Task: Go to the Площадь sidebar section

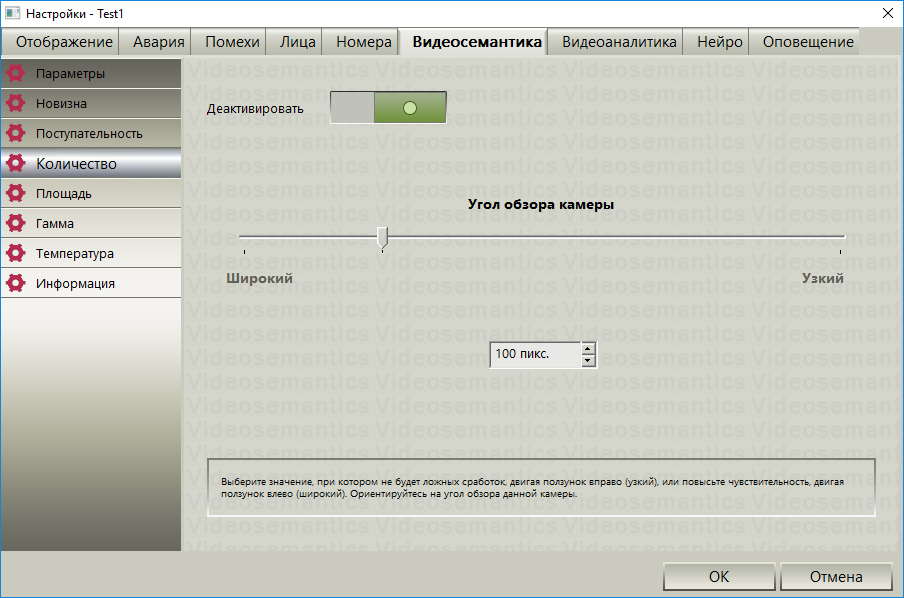Action: point(91,193)
